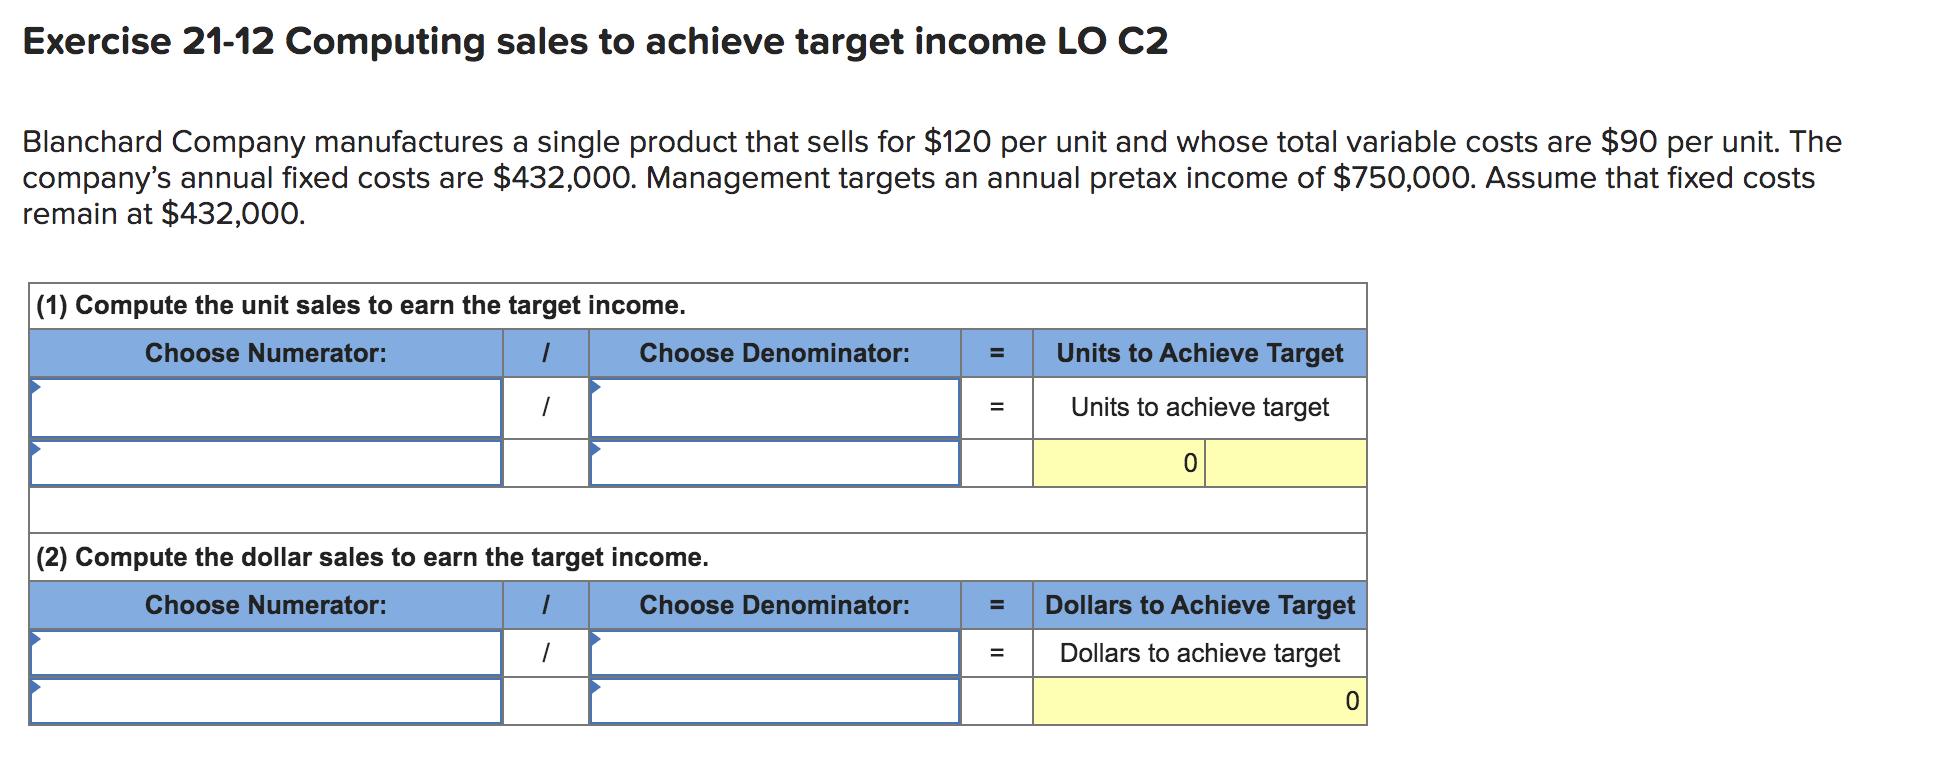Click the Units to Achieve Target header

1198,353
